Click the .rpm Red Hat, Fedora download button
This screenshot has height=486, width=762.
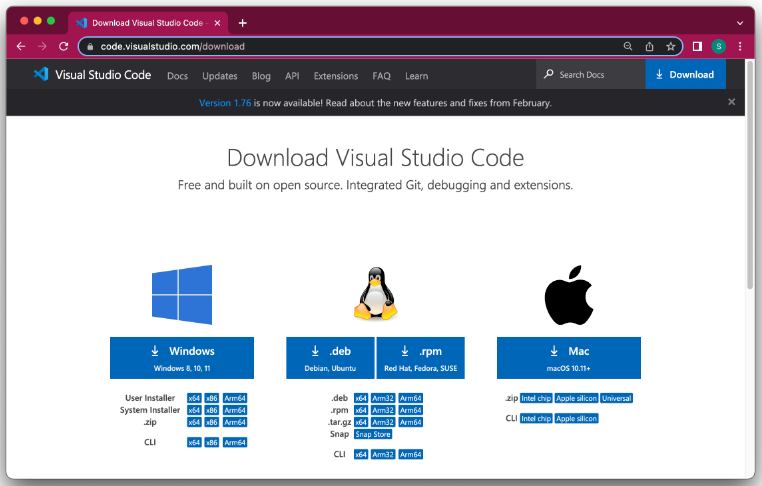420,358
